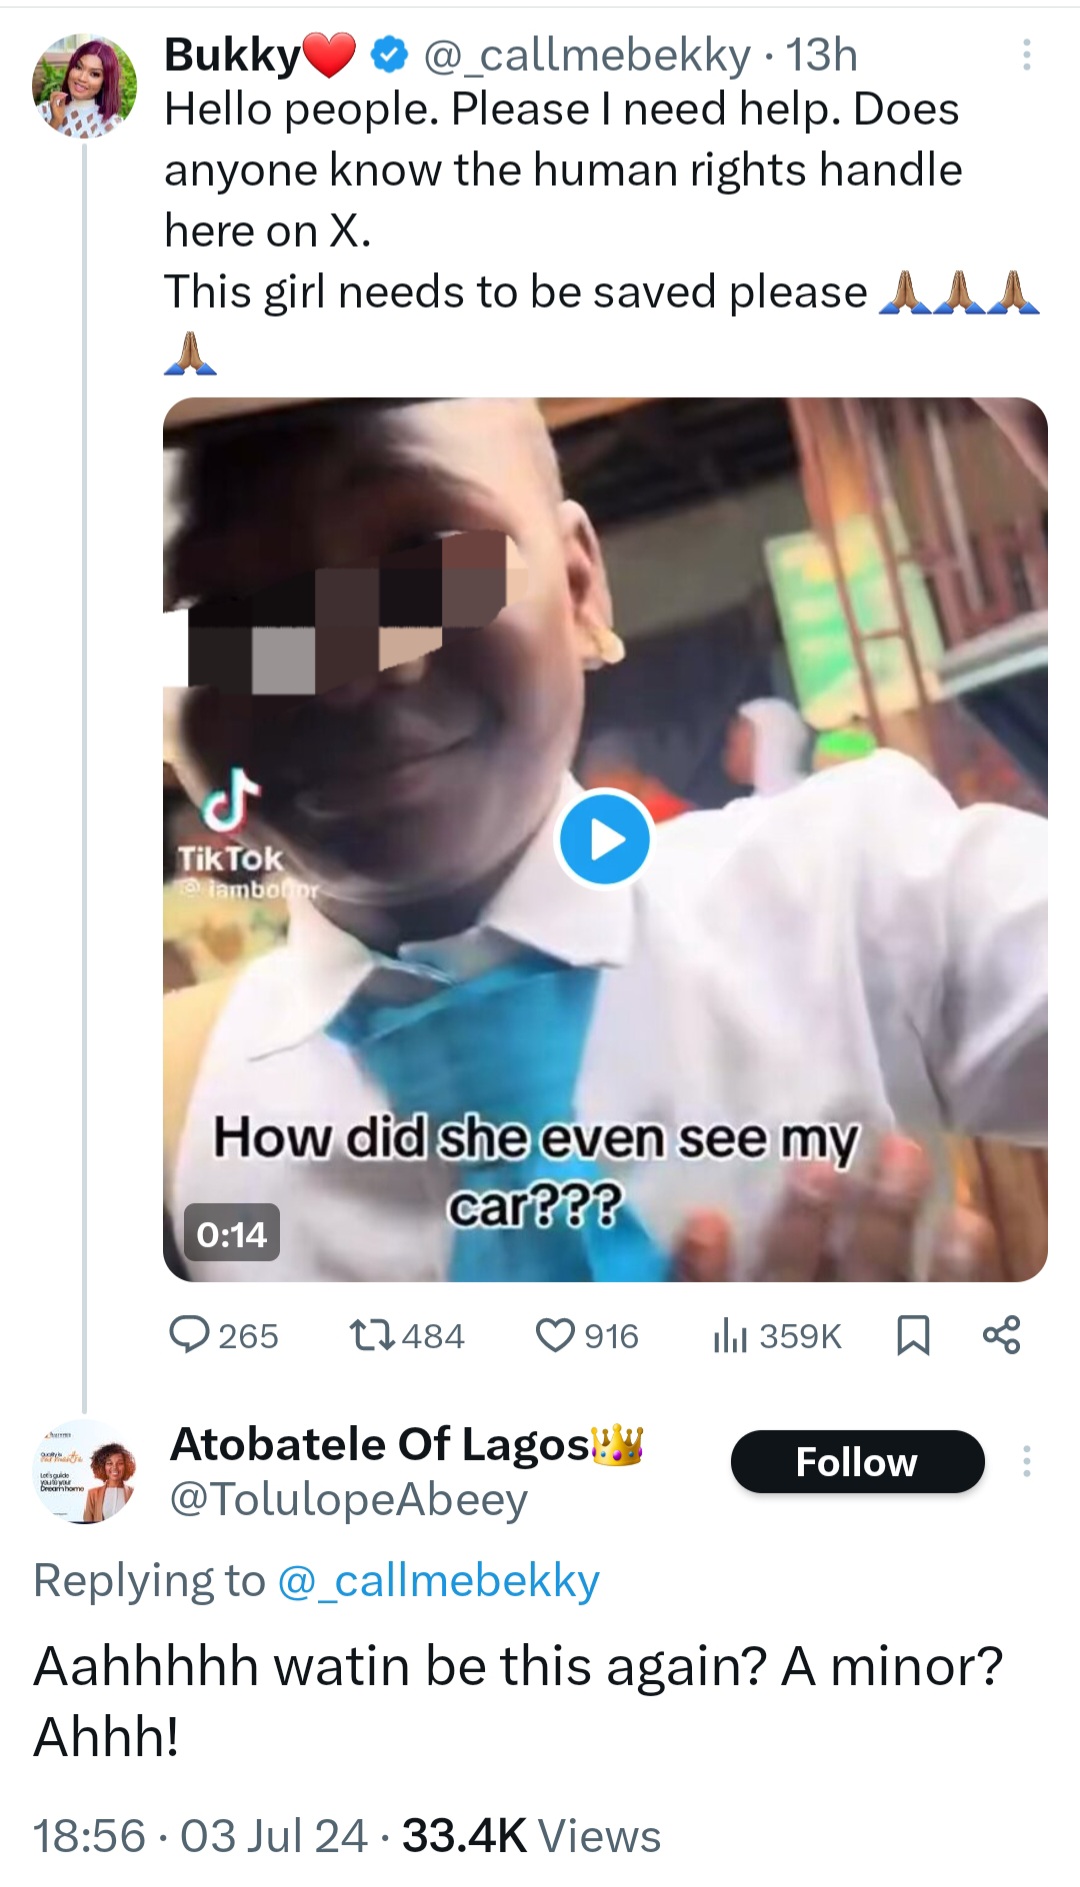Viewport: 1080px width, 1887px height.
Task: Open the 33.4K Views count
Action: [531, 1836]
